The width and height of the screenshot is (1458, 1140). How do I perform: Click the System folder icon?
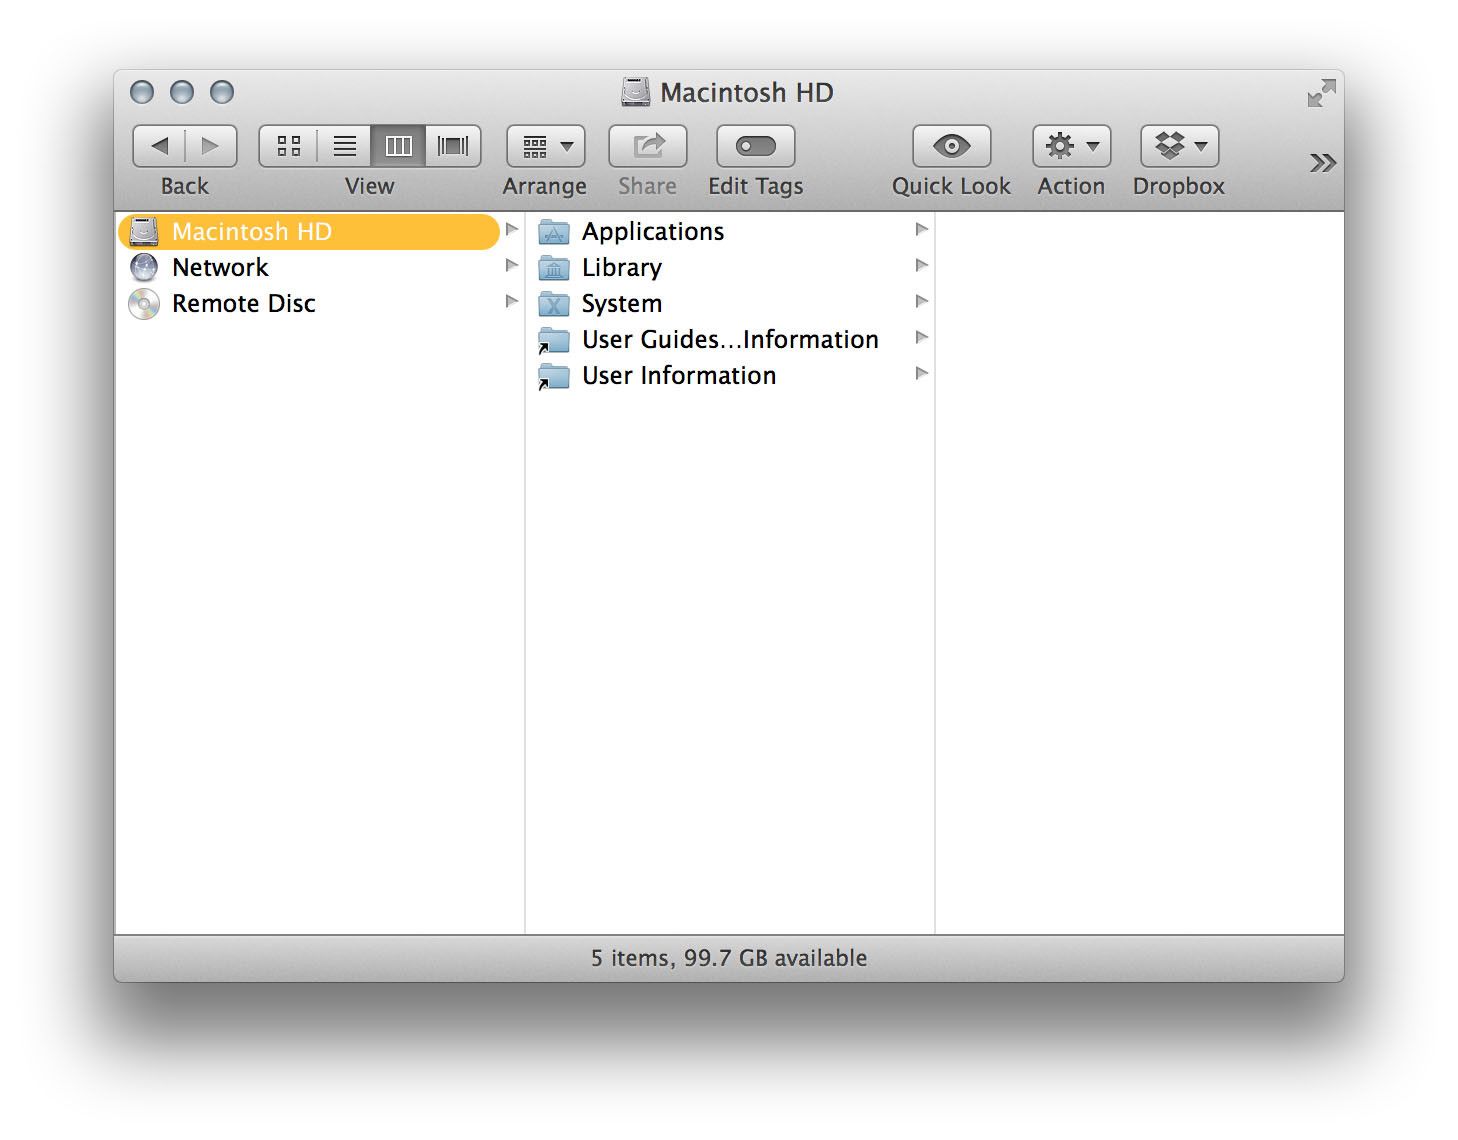coord(554,304)
